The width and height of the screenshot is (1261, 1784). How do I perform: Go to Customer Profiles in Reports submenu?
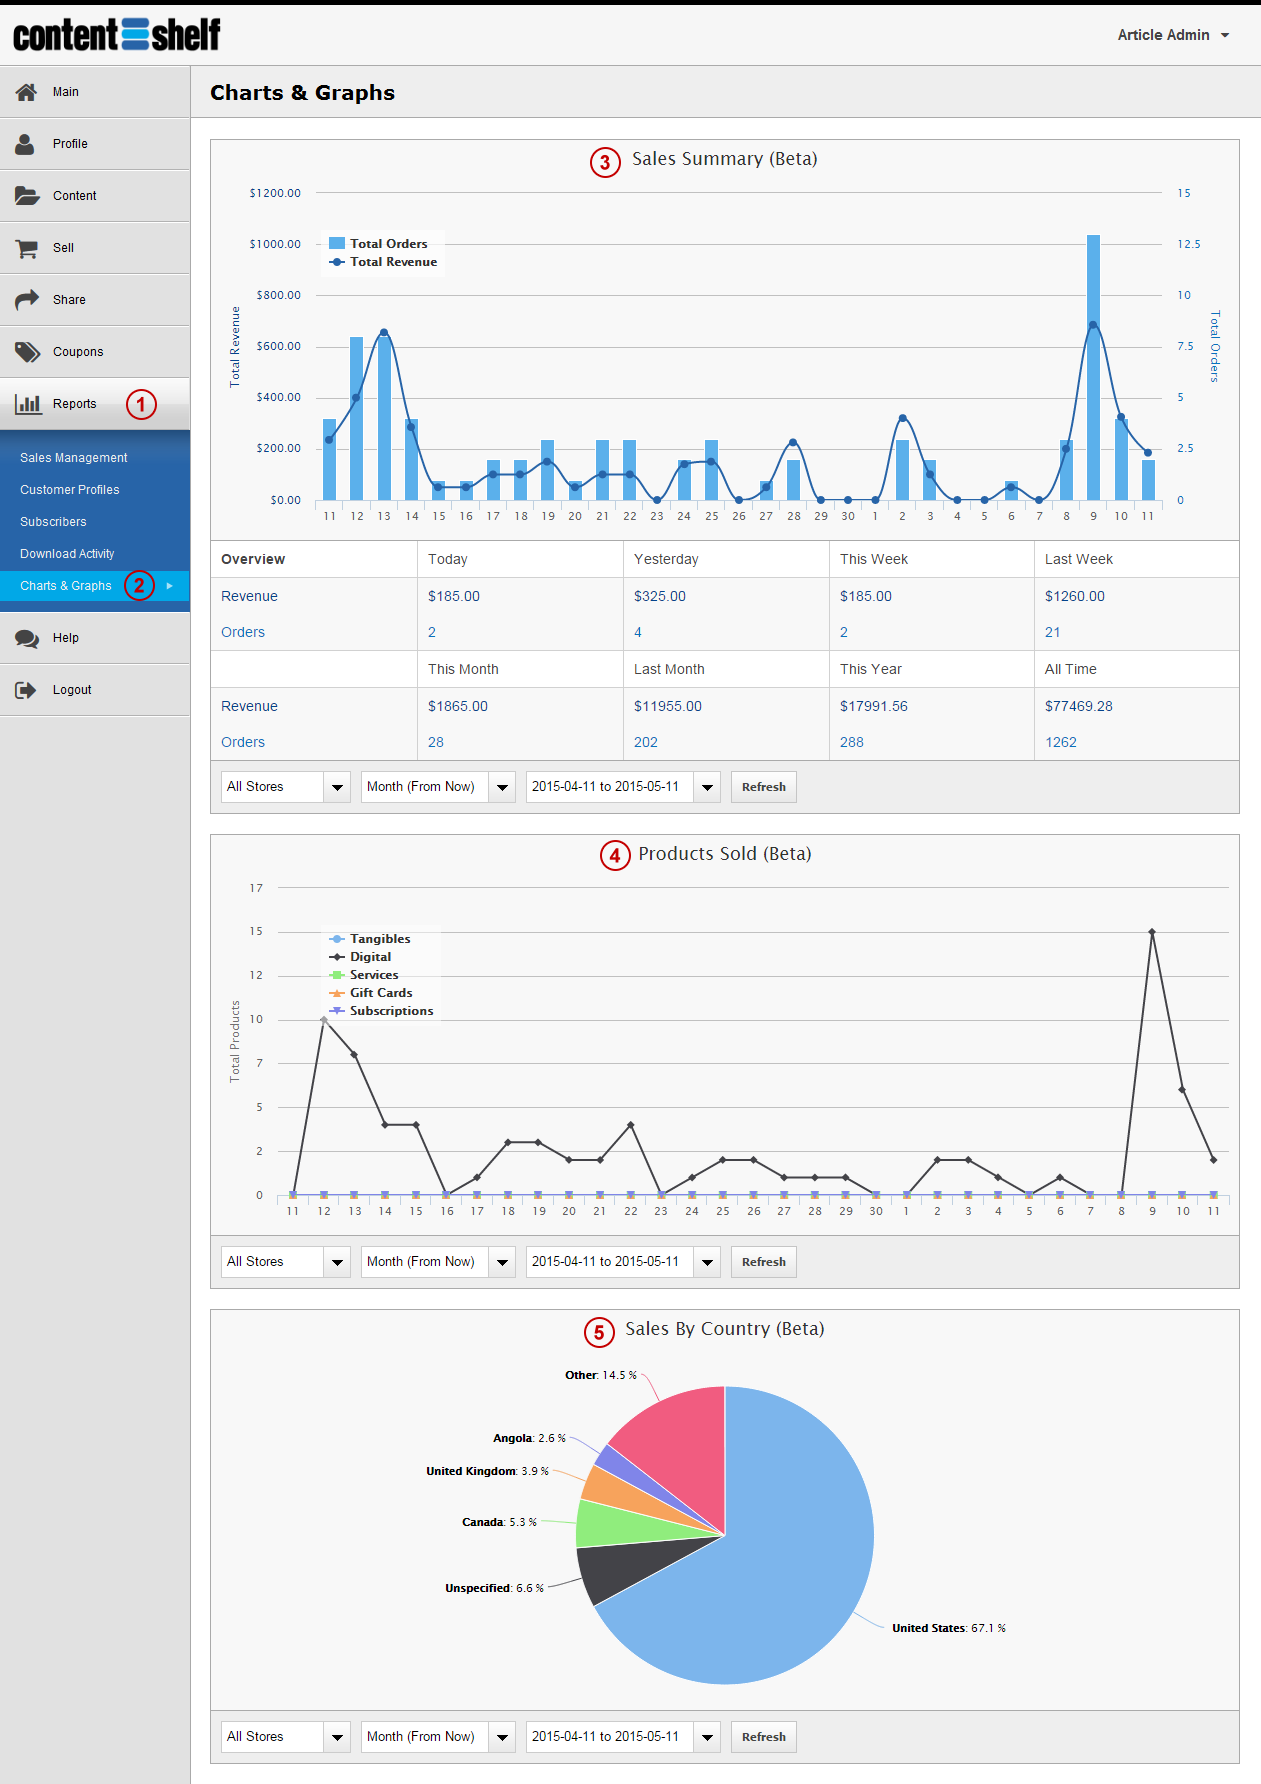[x=70, y=490]
